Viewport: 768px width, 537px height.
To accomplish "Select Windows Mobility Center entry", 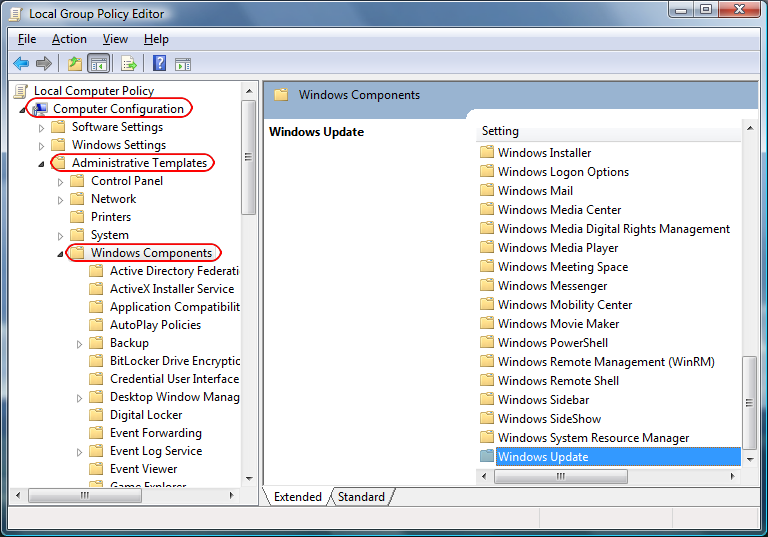I will point(565,305).
